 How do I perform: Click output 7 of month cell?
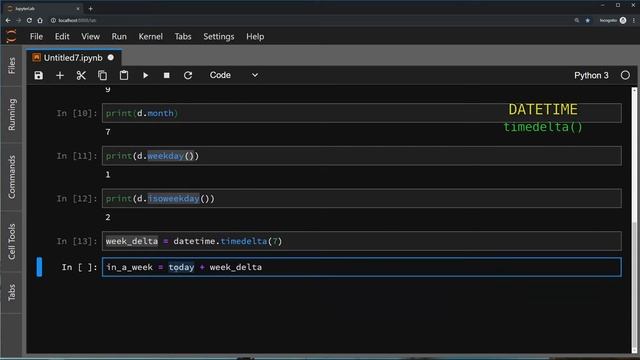coord(108,132)
